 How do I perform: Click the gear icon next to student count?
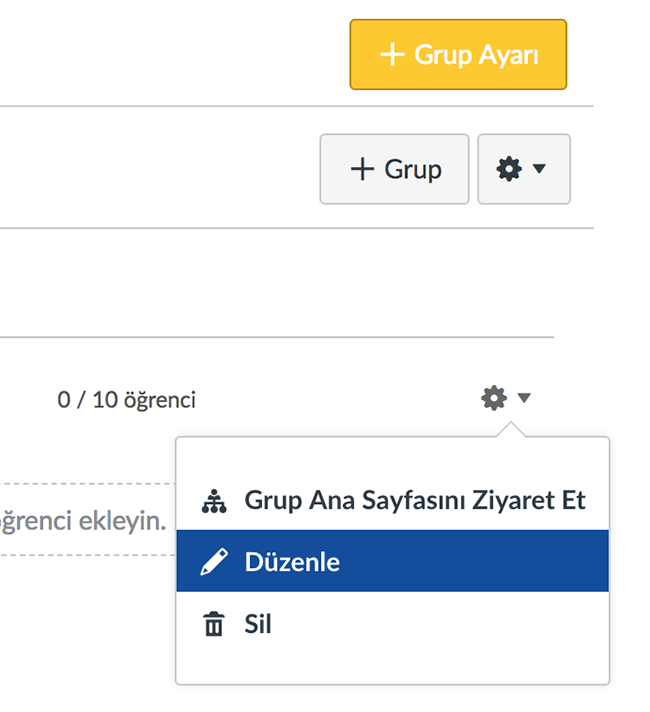494,398
